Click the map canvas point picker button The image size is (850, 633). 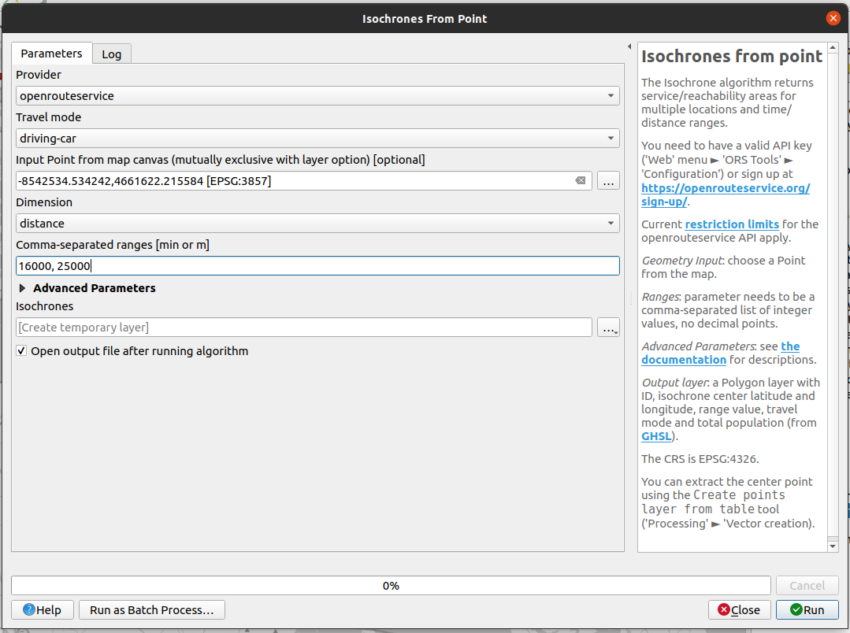click(x=608, y=181)
